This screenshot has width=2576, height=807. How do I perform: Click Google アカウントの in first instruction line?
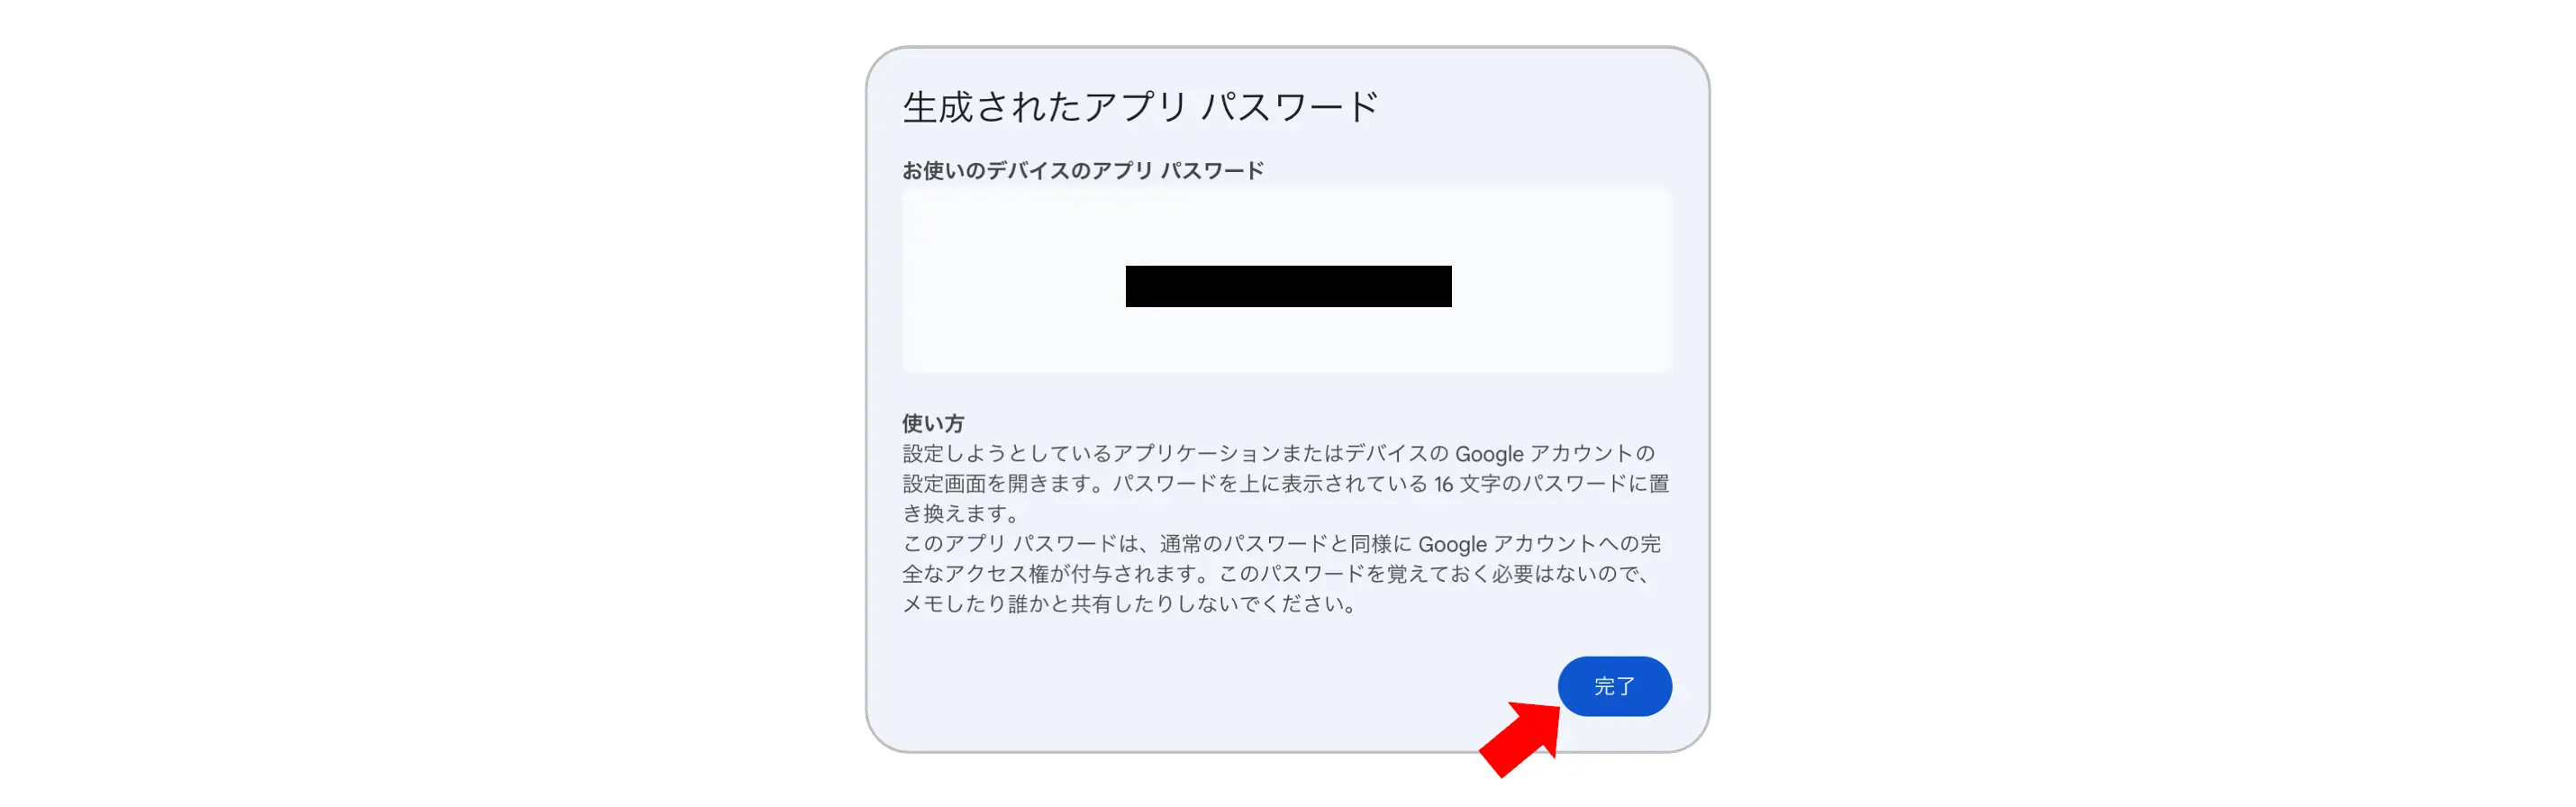[1554, 453]
